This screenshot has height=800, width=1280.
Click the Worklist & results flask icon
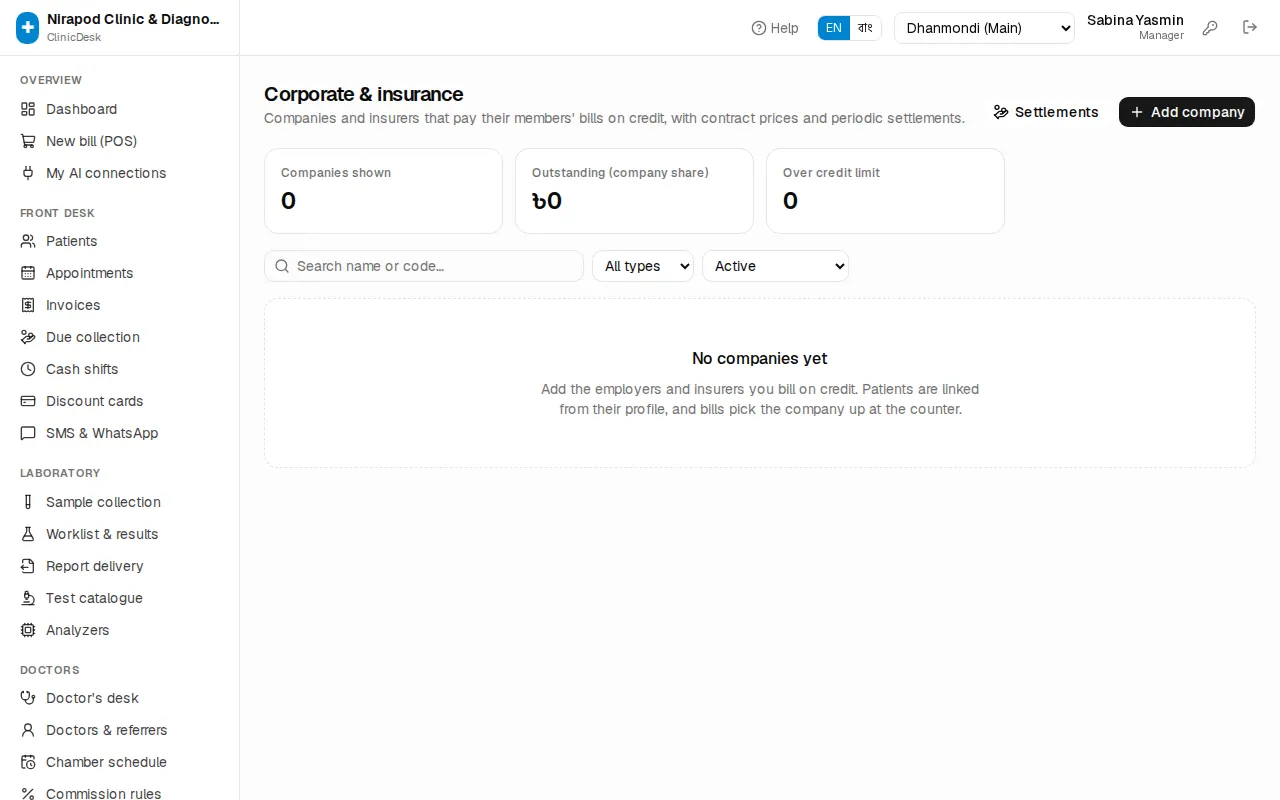click(x=28, y=534)
